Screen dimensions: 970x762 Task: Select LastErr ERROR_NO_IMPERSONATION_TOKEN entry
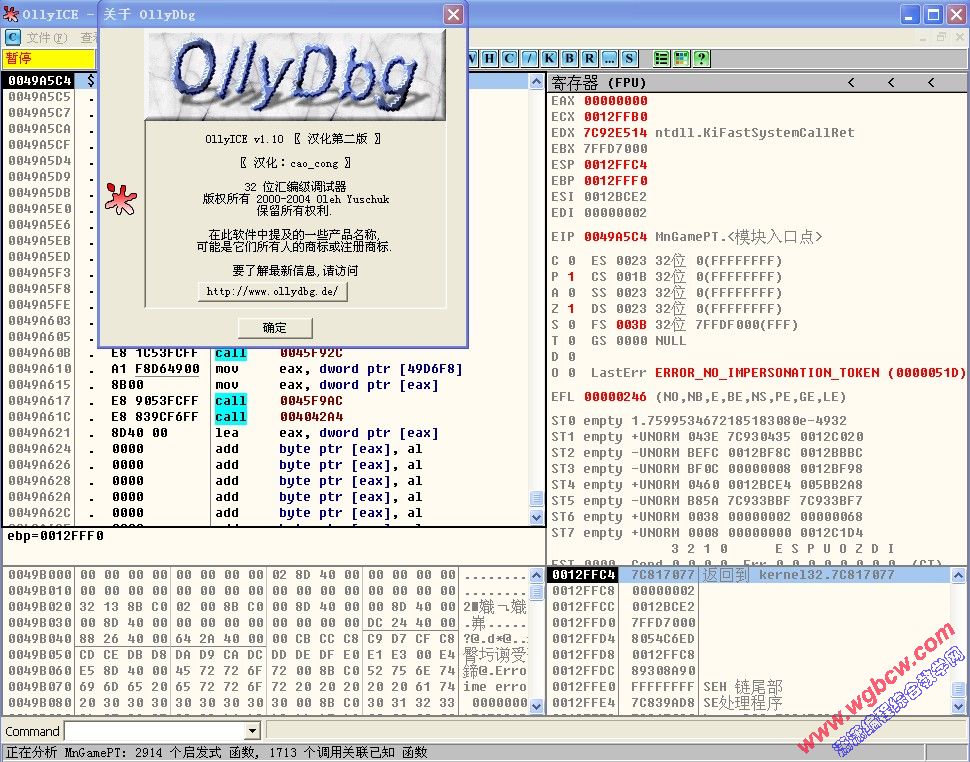pos(810,373)
